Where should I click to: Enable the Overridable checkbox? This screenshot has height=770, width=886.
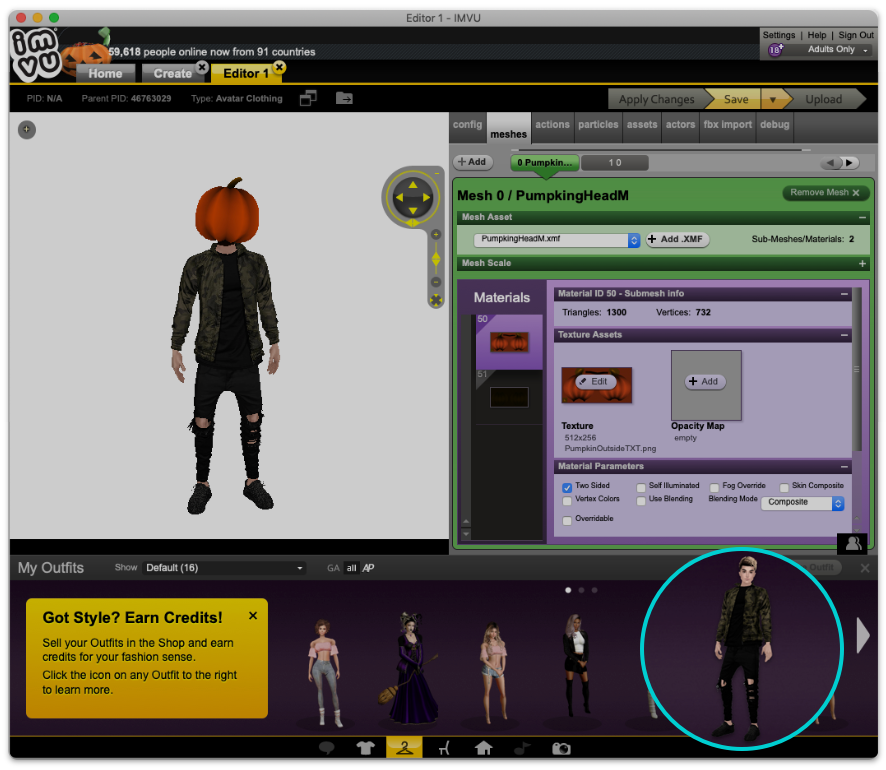(567, 521)
